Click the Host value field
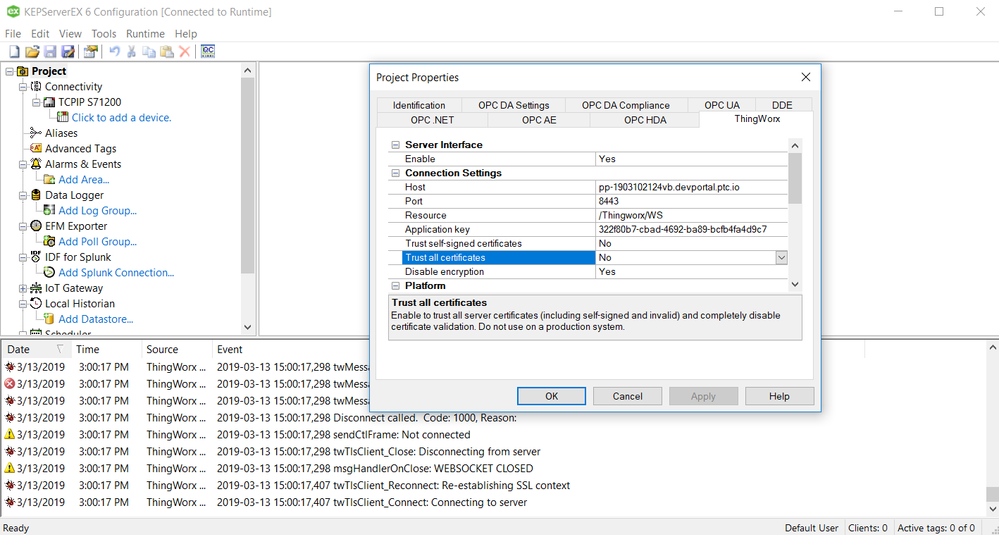 tap(690, 187)
